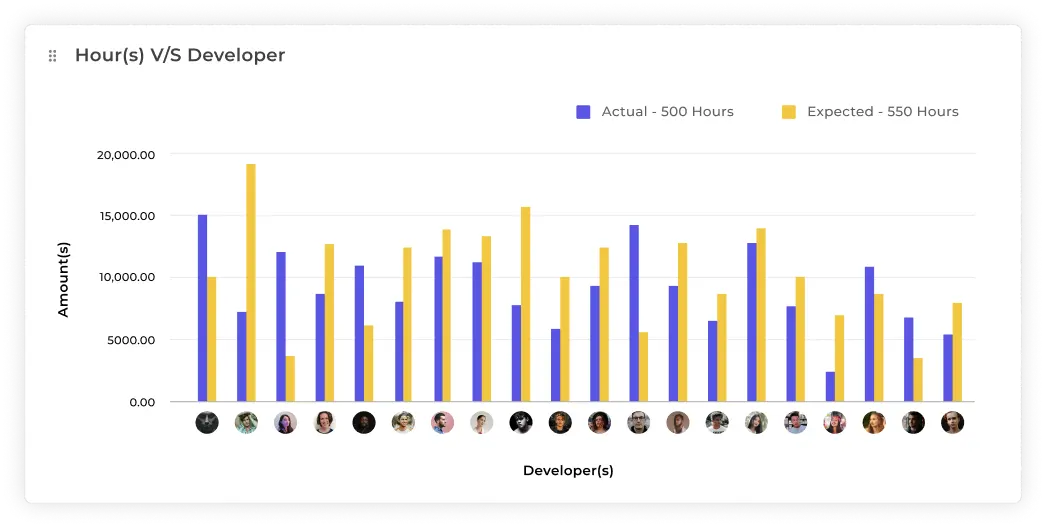The height and width of the screenshot is (528, 1046).
Task: Click the twelfth developer avatar, man with glasses
Action: (x=638, y=423)
